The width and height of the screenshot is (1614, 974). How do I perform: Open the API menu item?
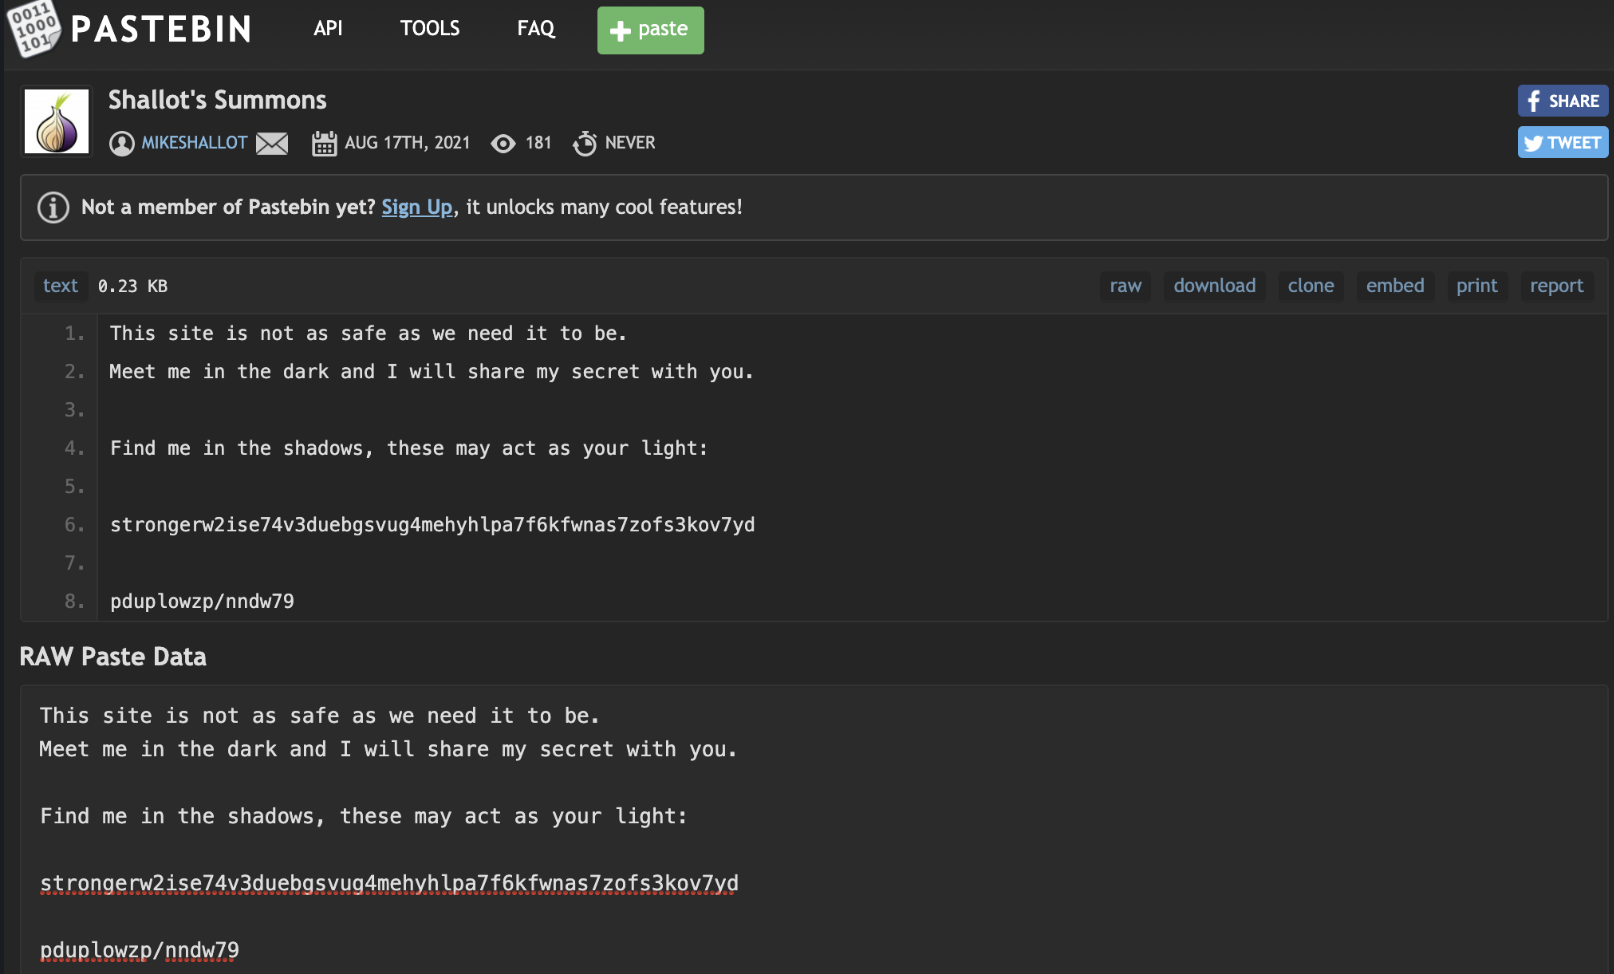328,29
